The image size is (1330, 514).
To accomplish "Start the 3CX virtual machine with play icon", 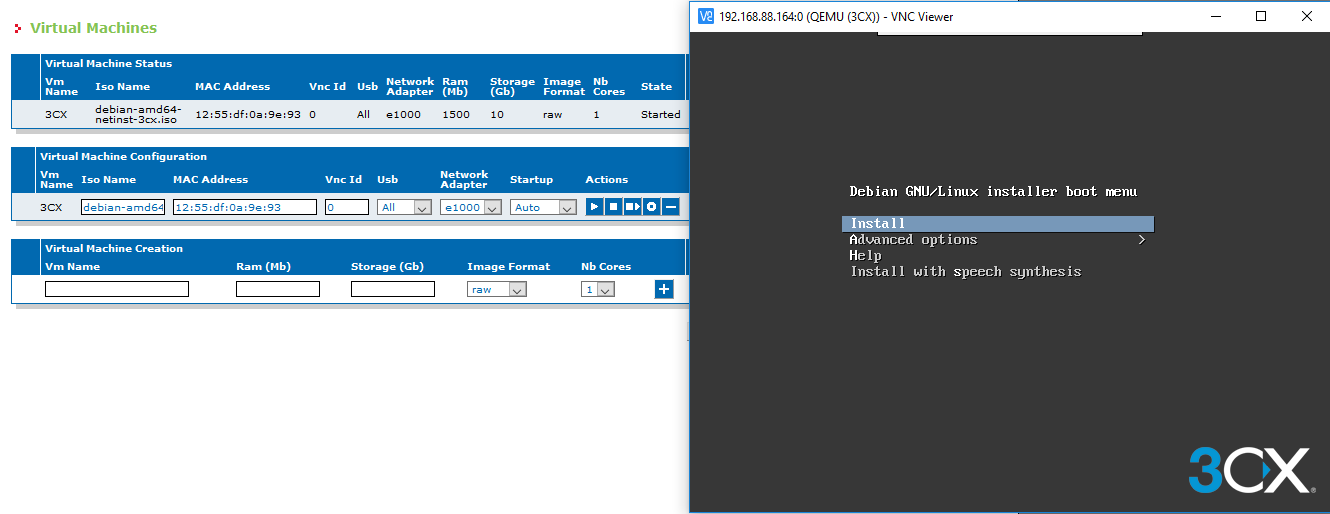I will [594, 207].
